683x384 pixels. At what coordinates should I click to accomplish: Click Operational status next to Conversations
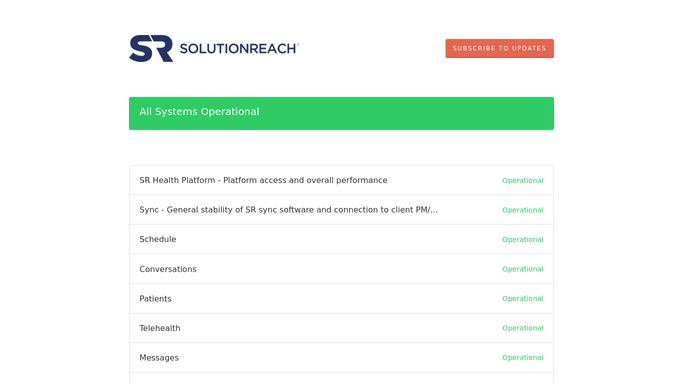click(x=522, y=269)
